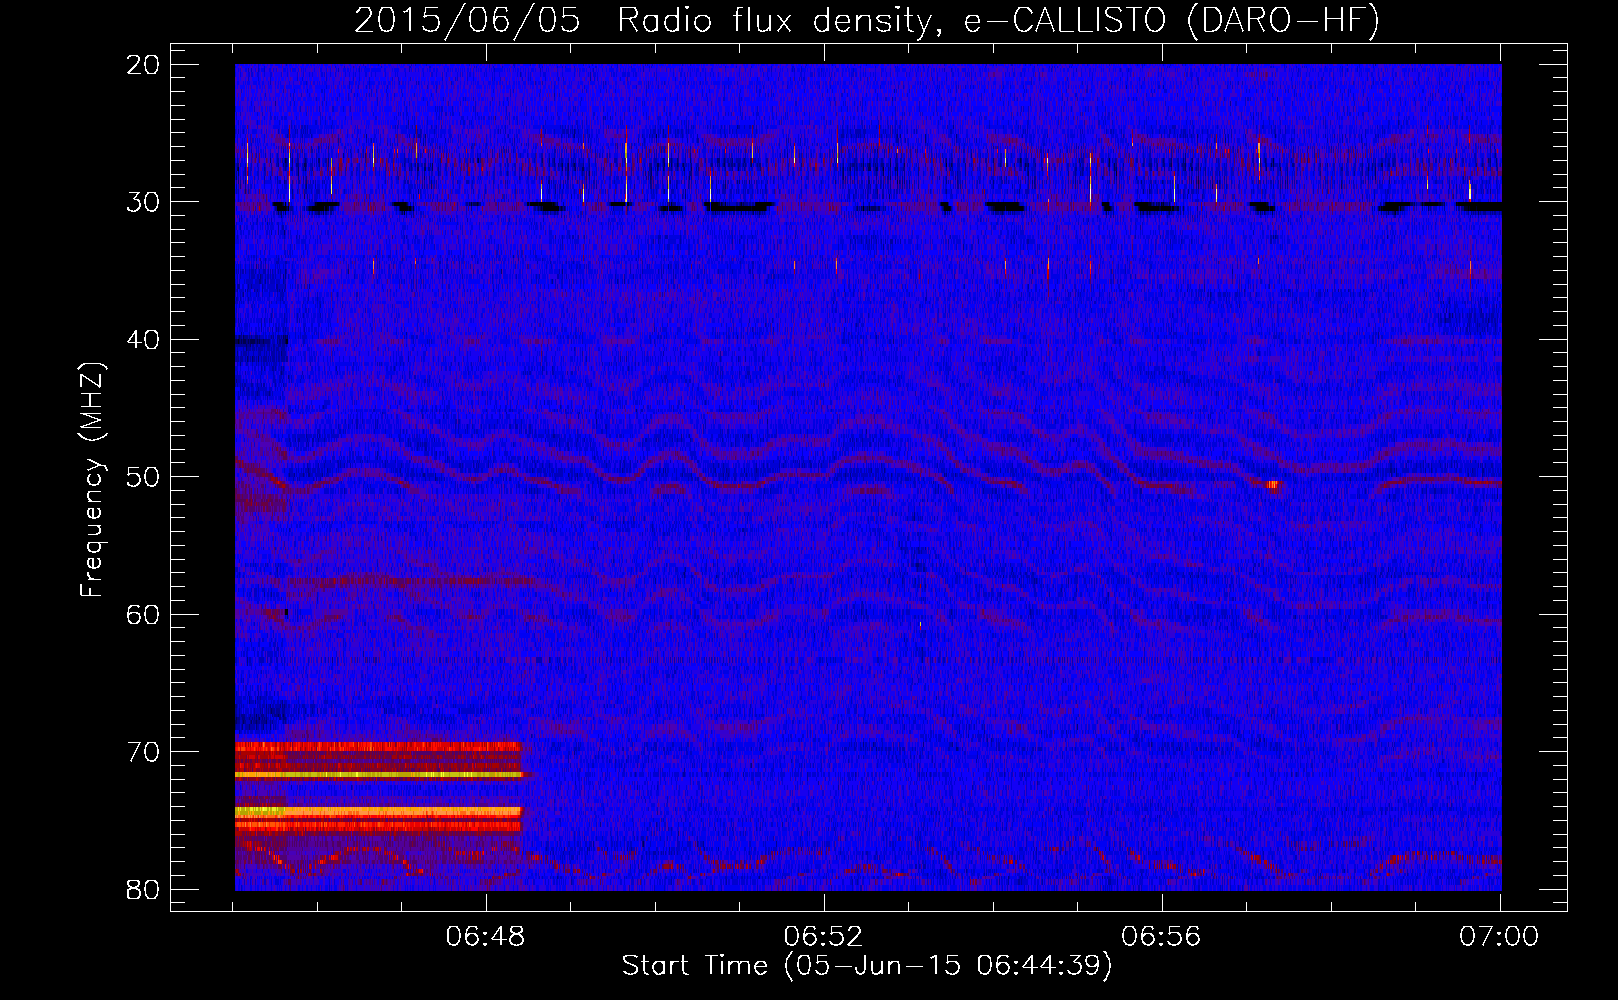Click the 06:48 time tick label
Image resolution: width=1618 pixels, height=1000 pixels.
486,937
